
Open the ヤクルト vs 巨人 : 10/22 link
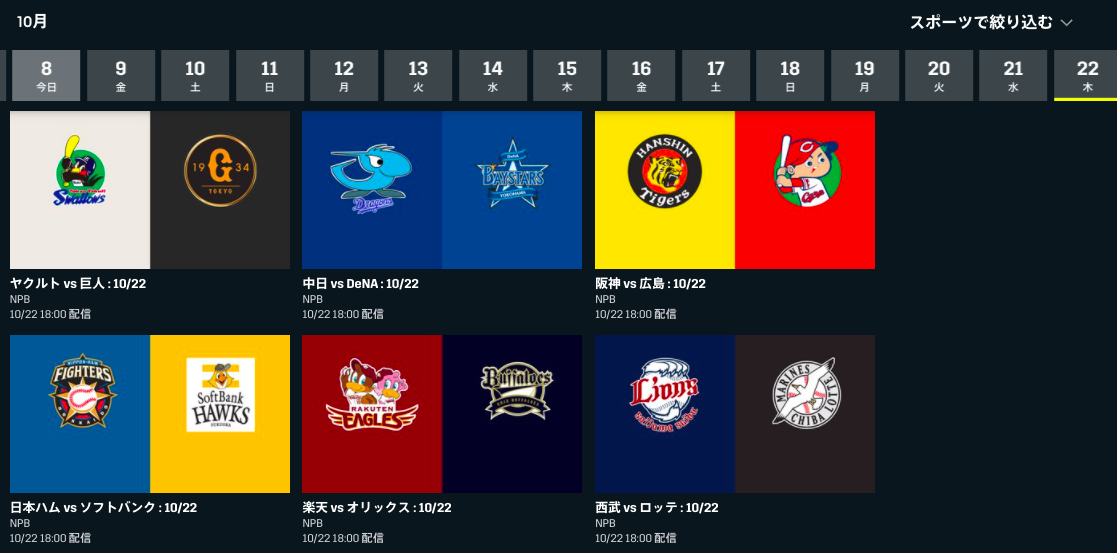click(x=78, y=284)
